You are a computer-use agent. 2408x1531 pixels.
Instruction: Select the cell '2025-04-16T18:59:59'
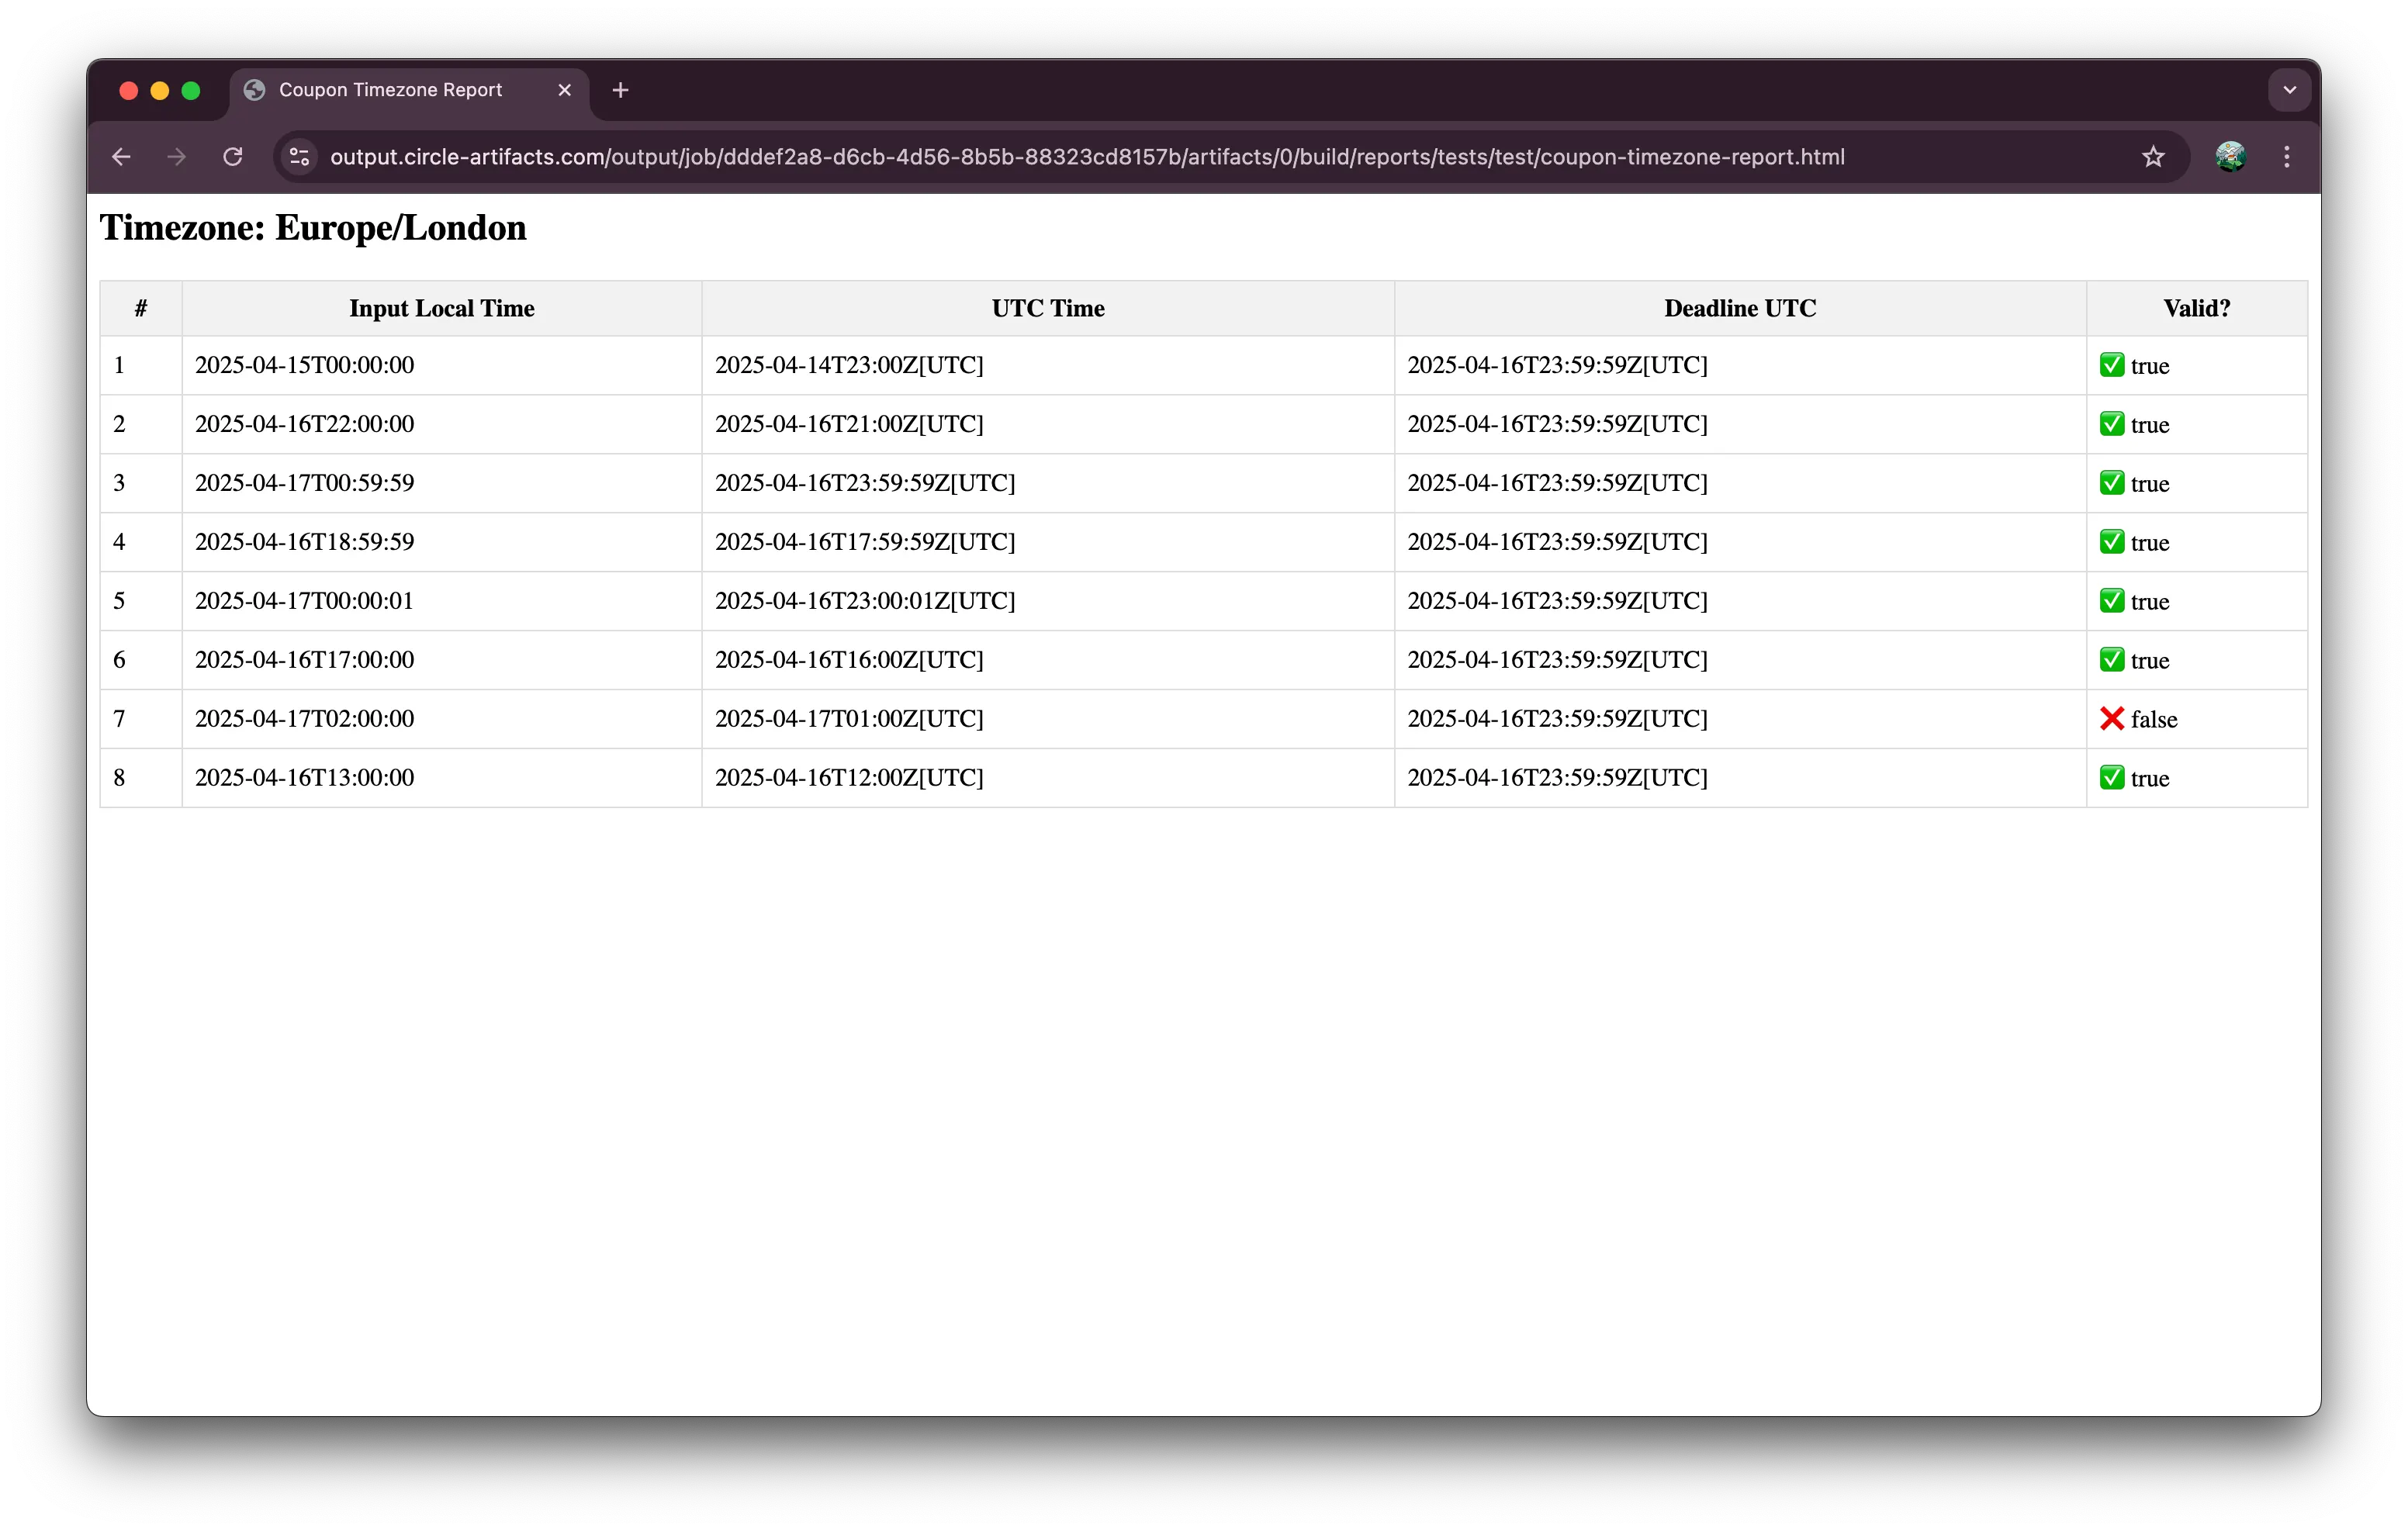tap(442, 542)
